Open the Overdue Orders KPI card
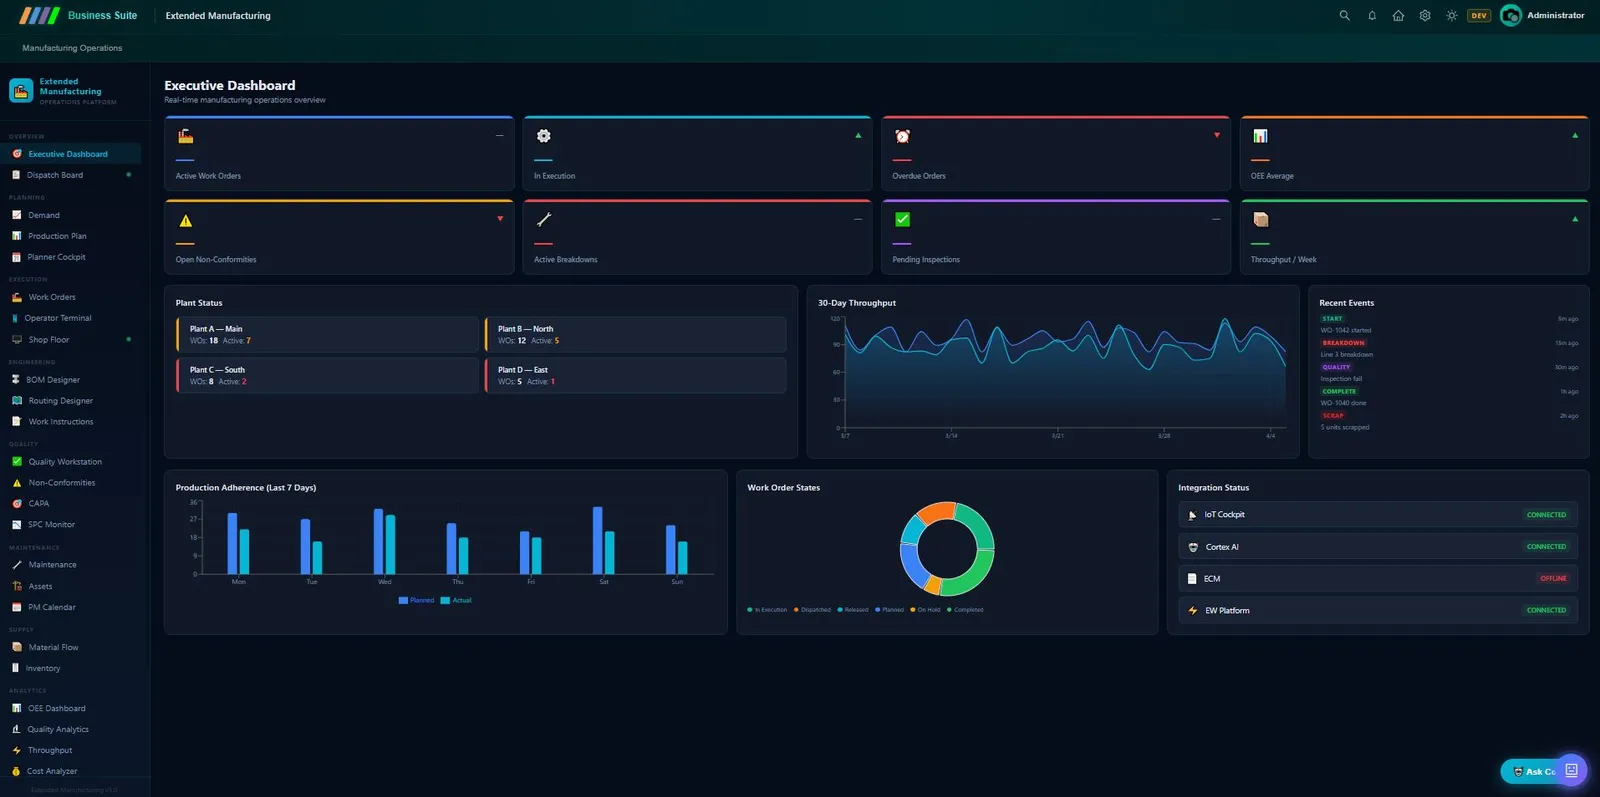 (x=1055, y=153)
